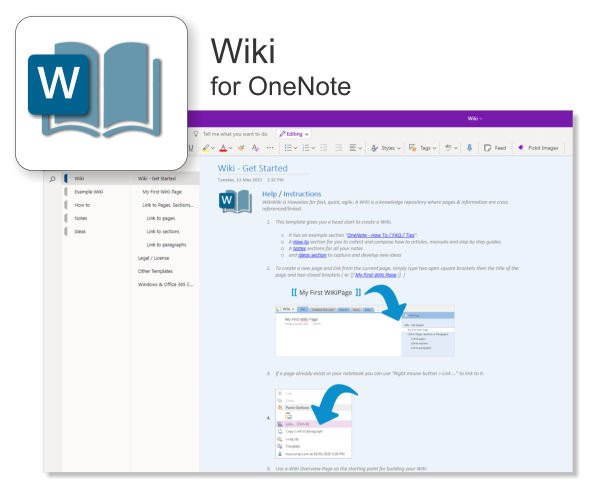The width and height of the screenshot is (600, 490).
Task: Open the font color dropdown arrow
Action: point(230,148)
